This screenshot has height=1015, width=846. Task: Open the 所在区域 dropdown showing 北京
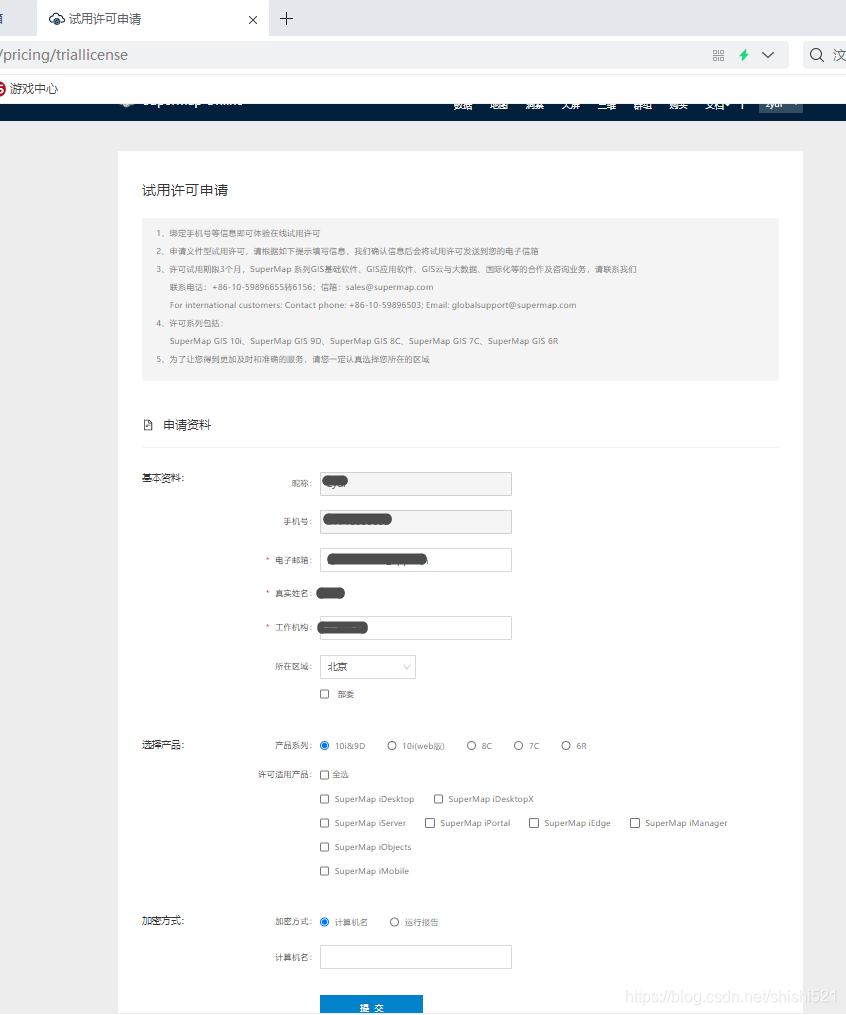368,667
